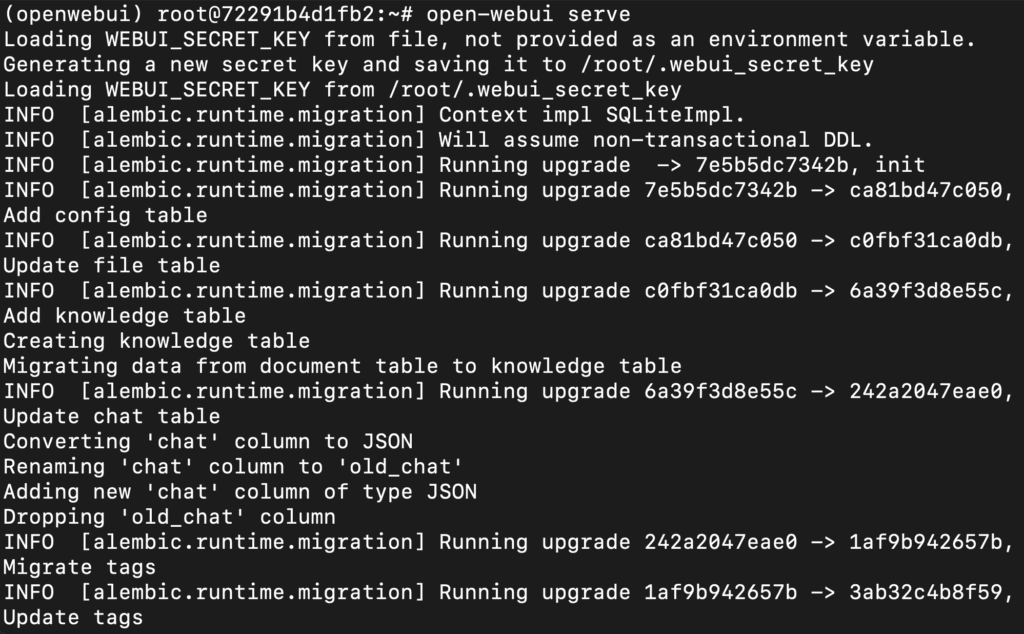Click the 'Update file table' line

point(111,265)
